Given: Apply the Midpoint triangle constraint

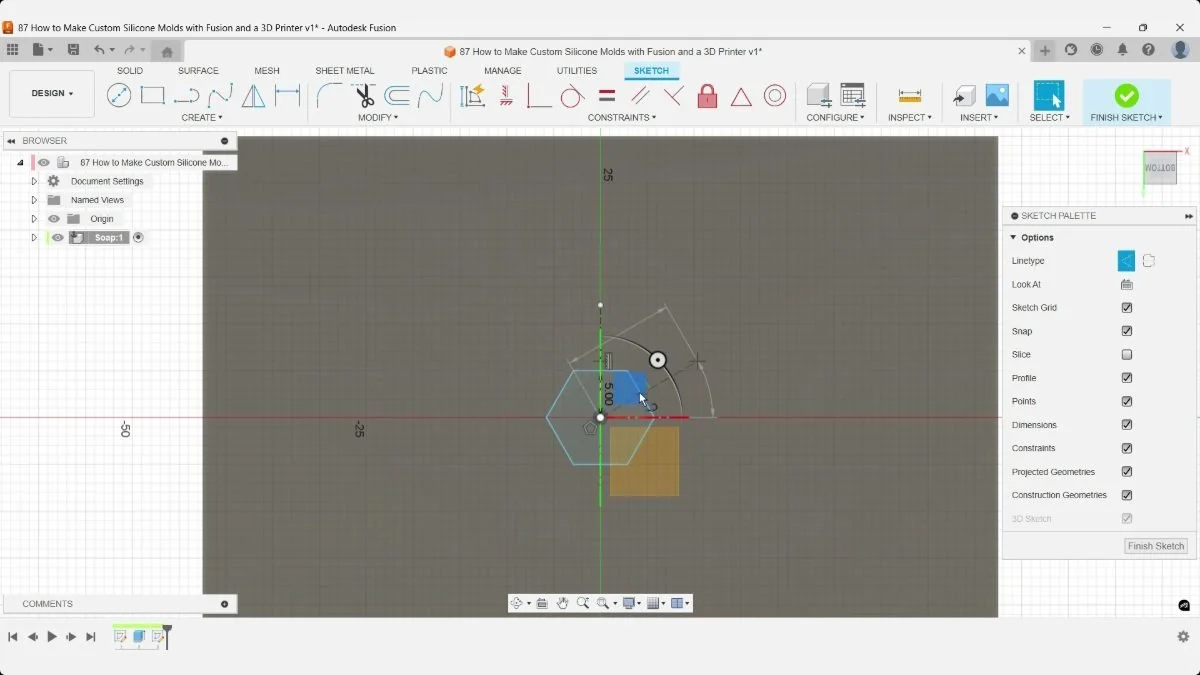Looking at the screenshot, I should pyautogui.click(x=741, y=96).
